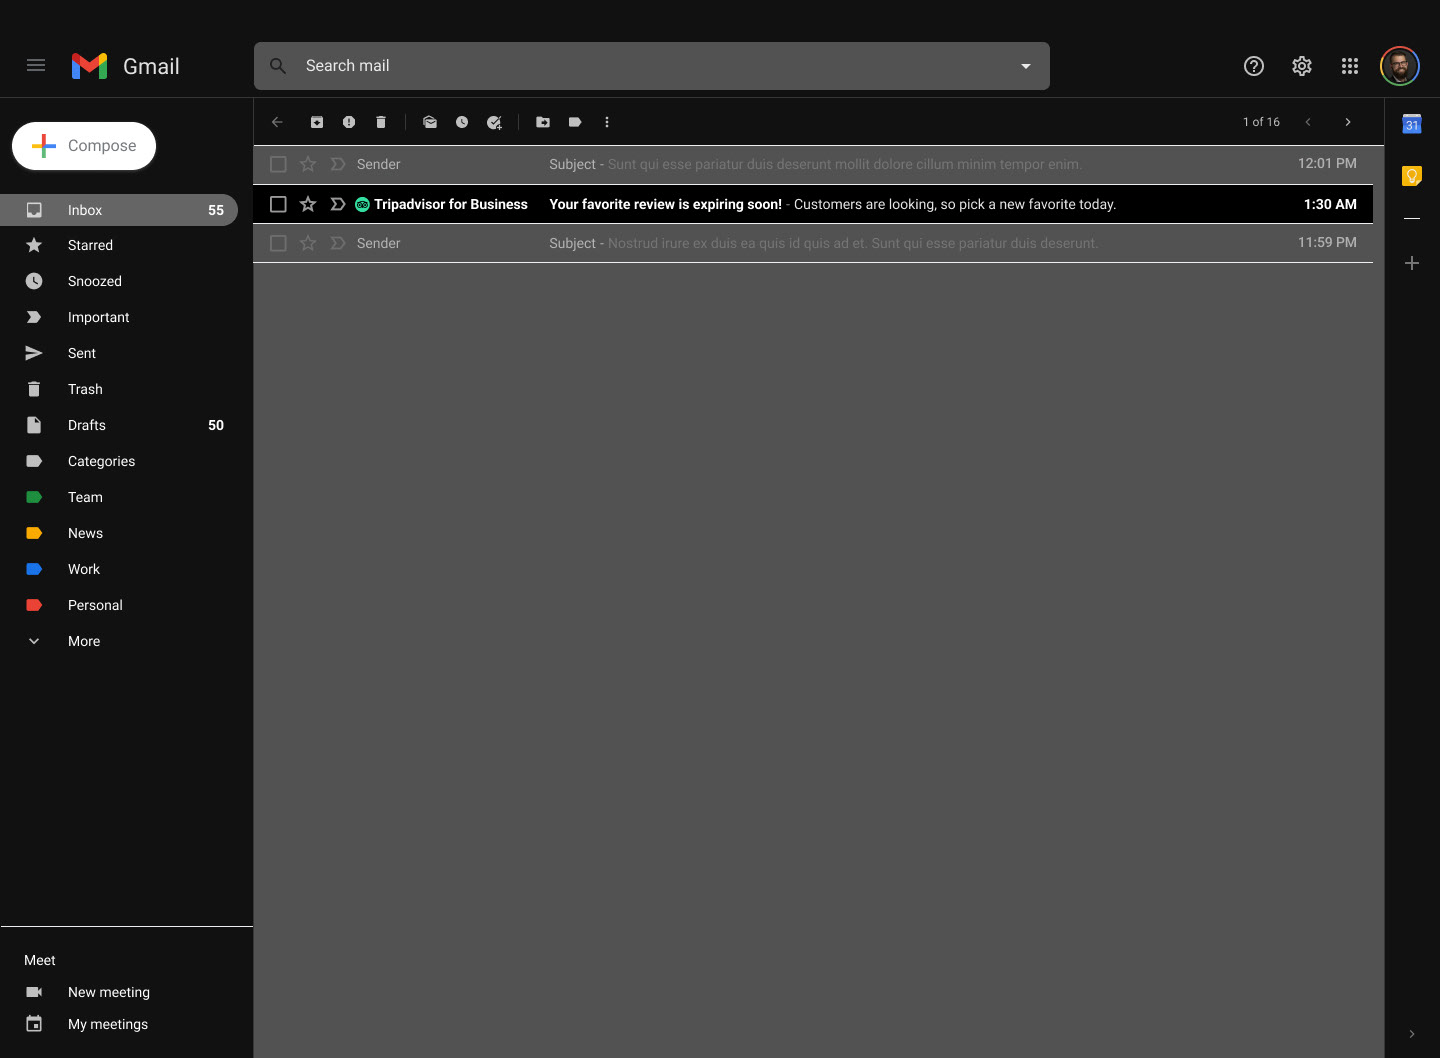Open the main menu hamburger icon

36,66
